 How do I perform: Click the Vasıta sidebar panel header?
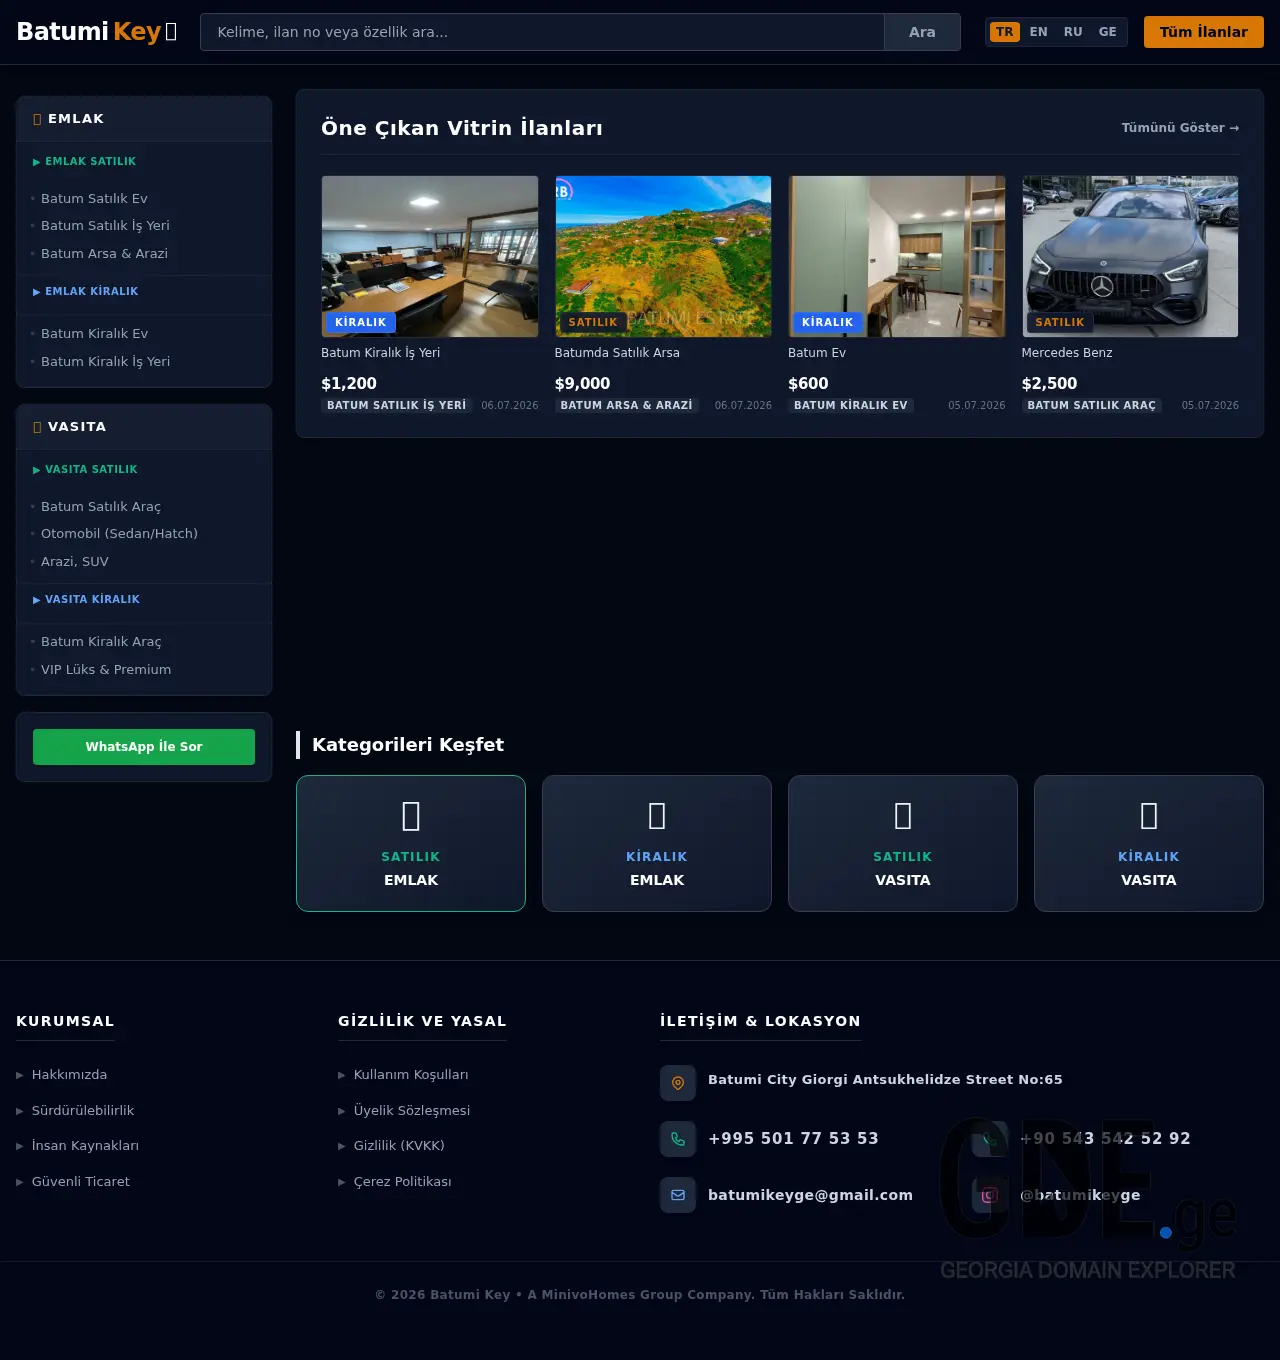click(144, 427)
